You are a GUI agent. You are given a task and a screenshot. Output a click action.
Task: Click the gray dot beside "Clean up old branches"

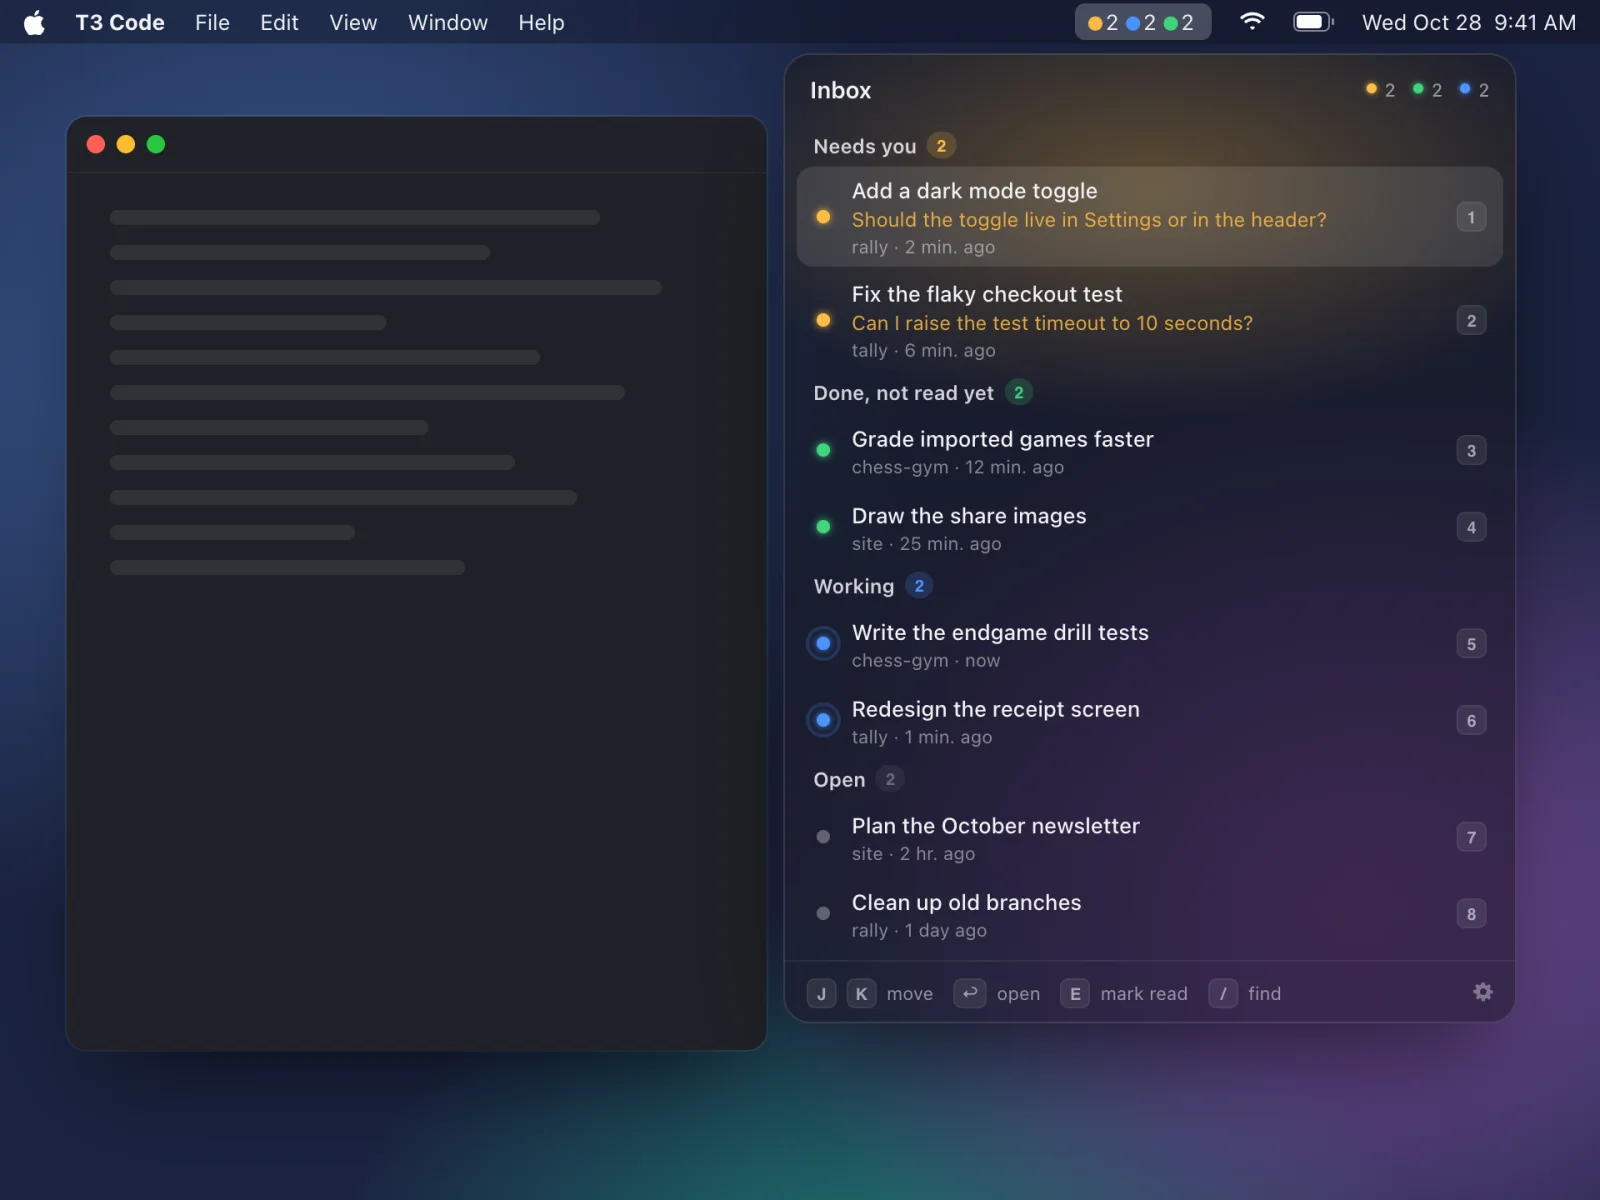pos(823,914)
